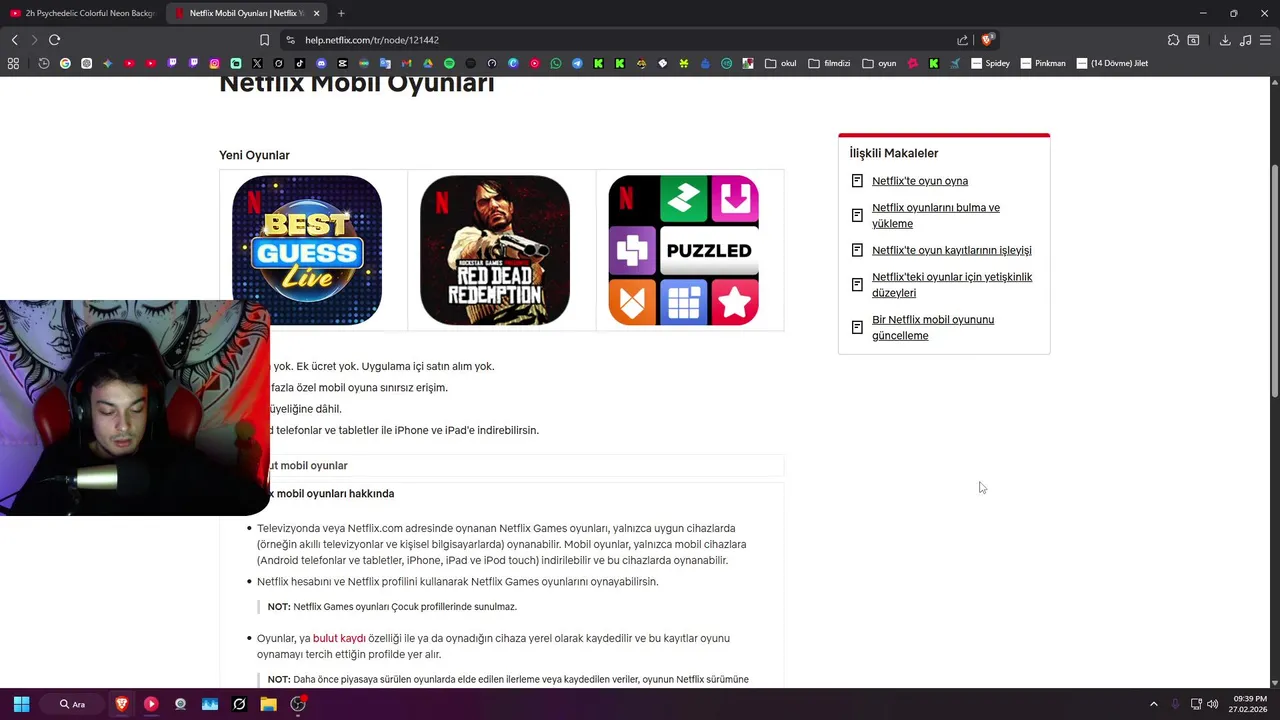Screen dimensions: 1280x720
Task: Open ChatGPT bookmark icon
Action: click(86, 63)
